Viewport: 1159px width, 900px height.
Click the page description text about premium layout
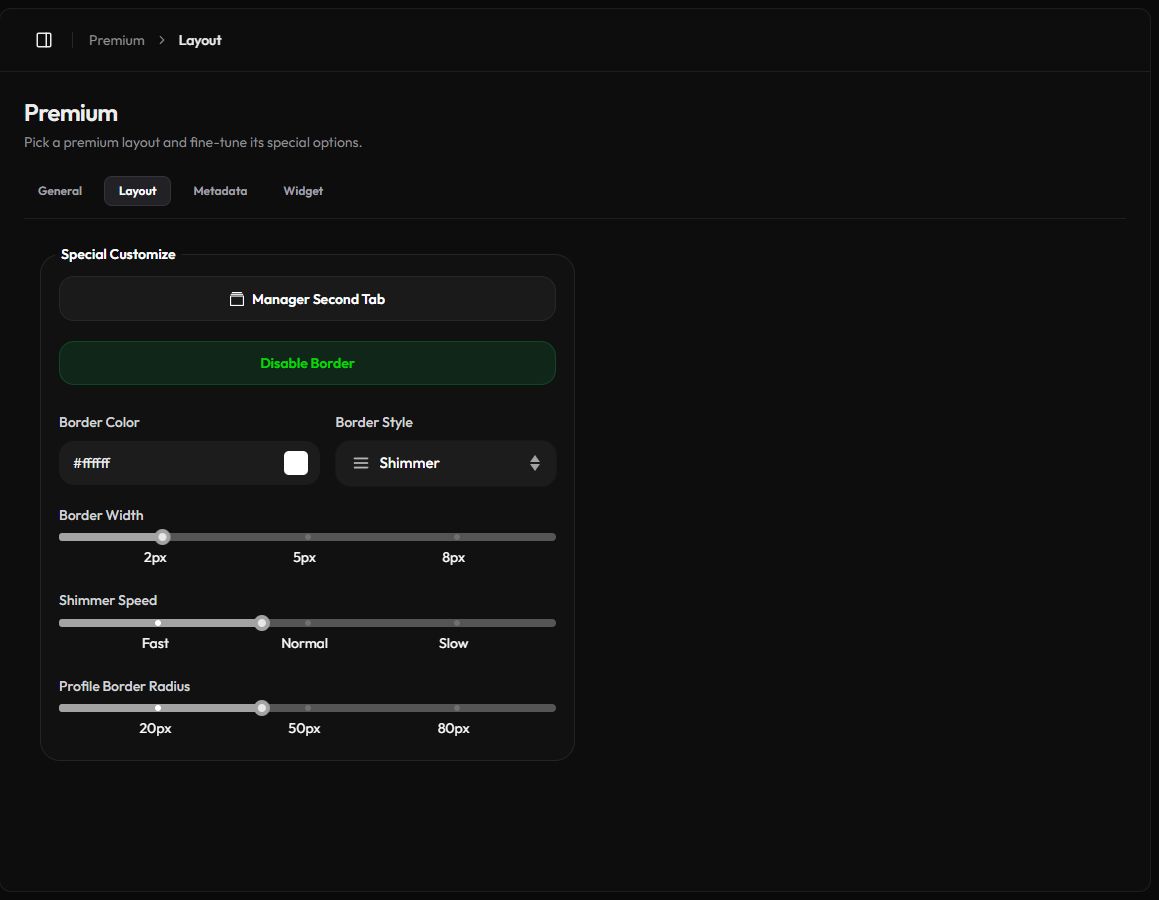click(x=193, y=142)
